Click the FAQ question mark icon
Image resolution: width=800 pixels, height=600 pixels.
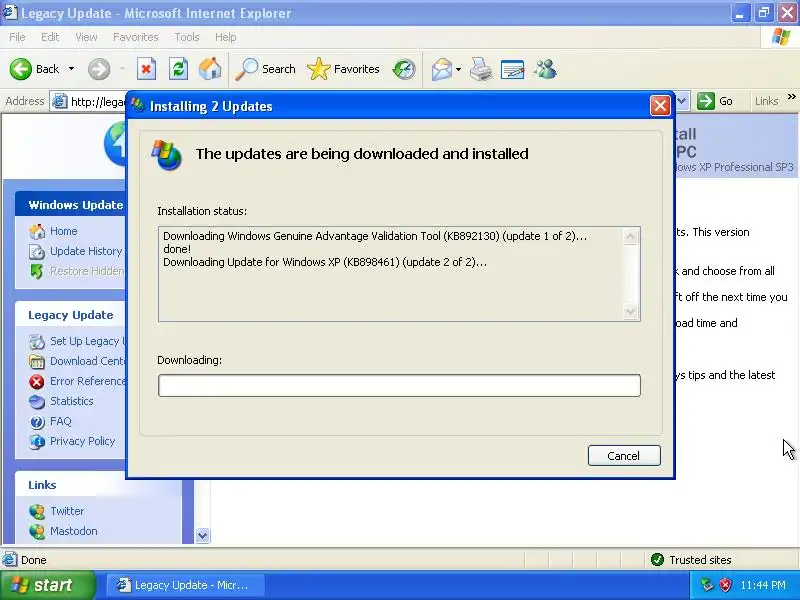tap(37, 421)
